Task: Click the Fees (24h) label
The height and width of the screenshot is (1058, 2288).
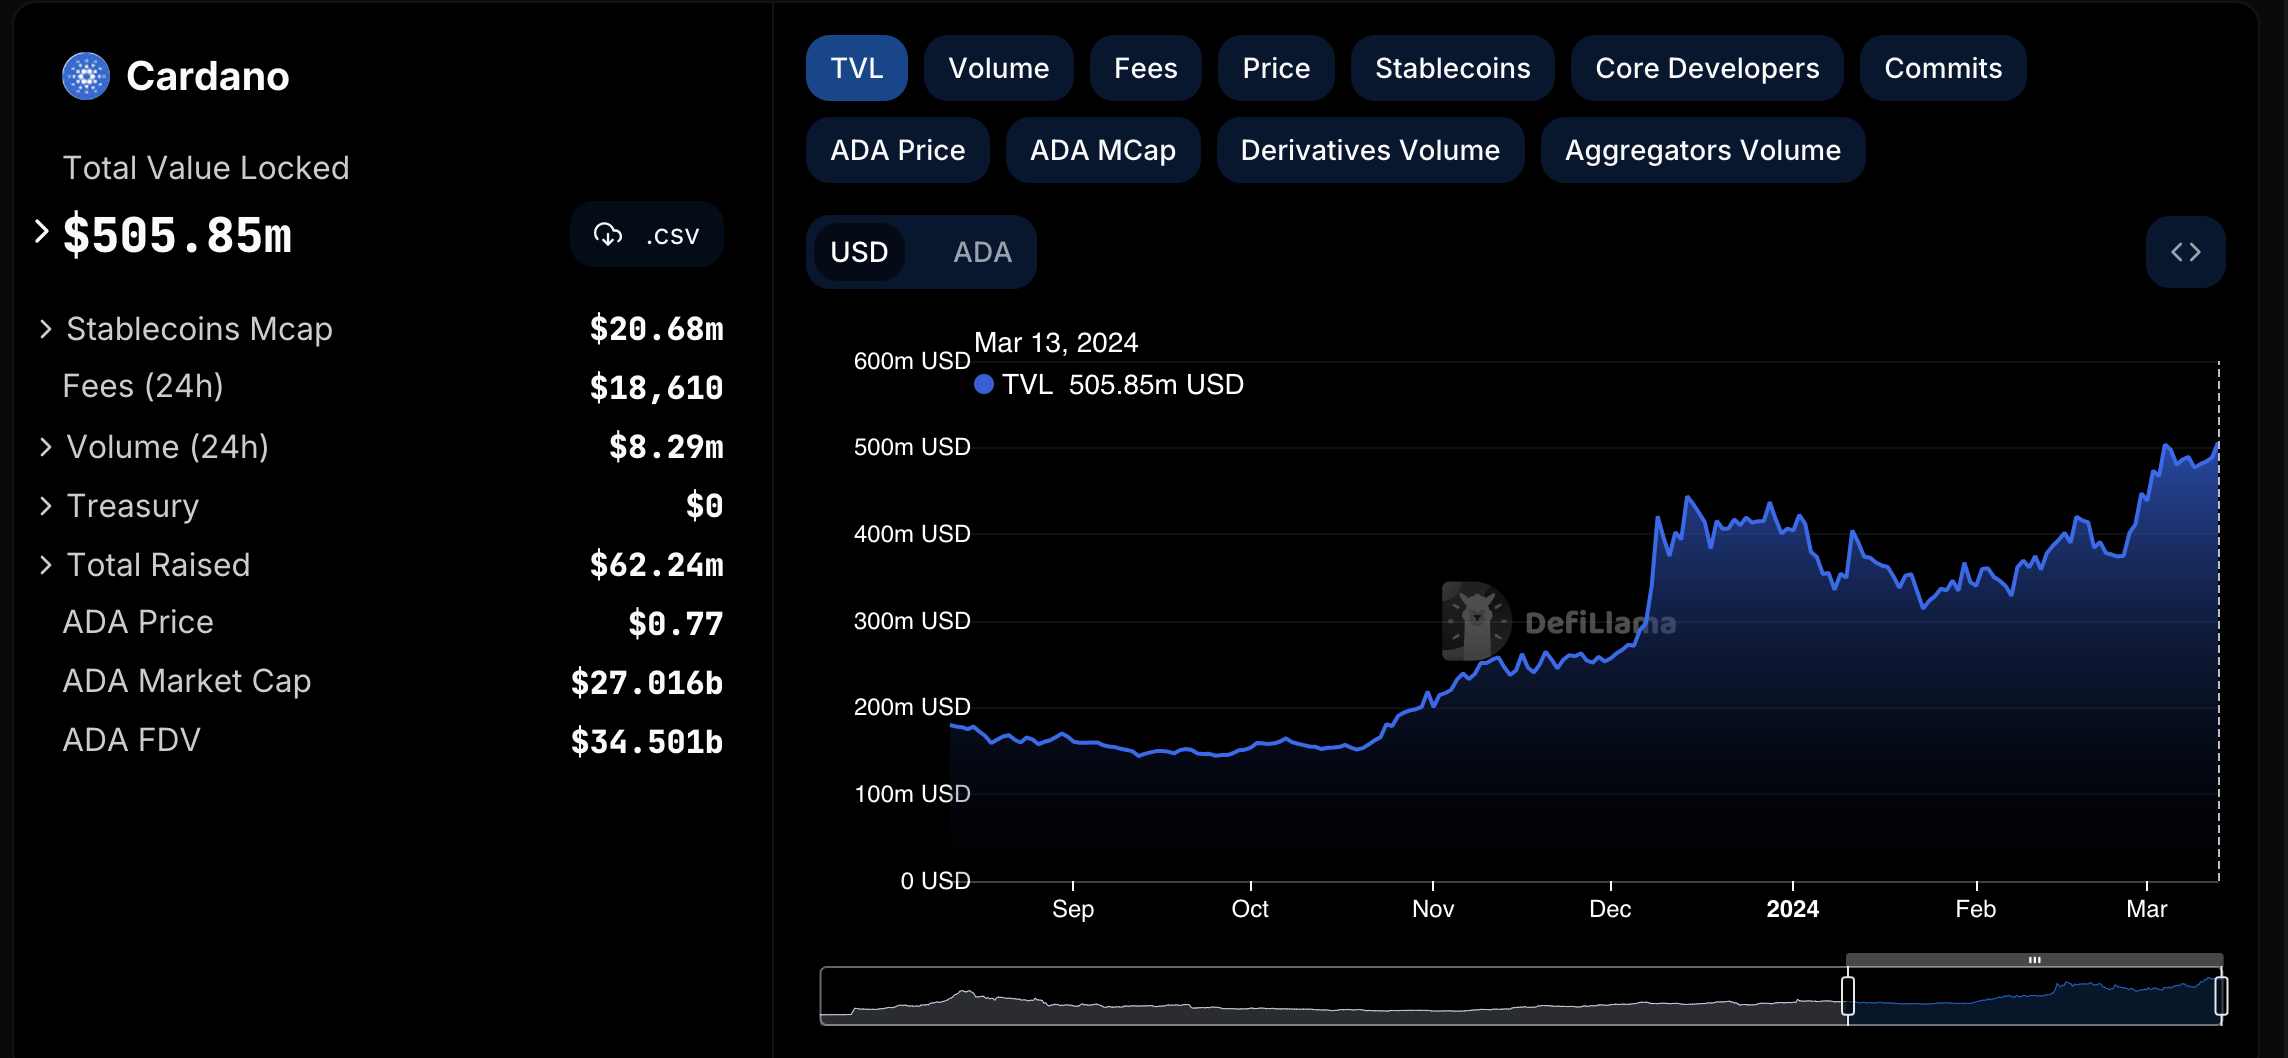Action: [x=143, y=386]
